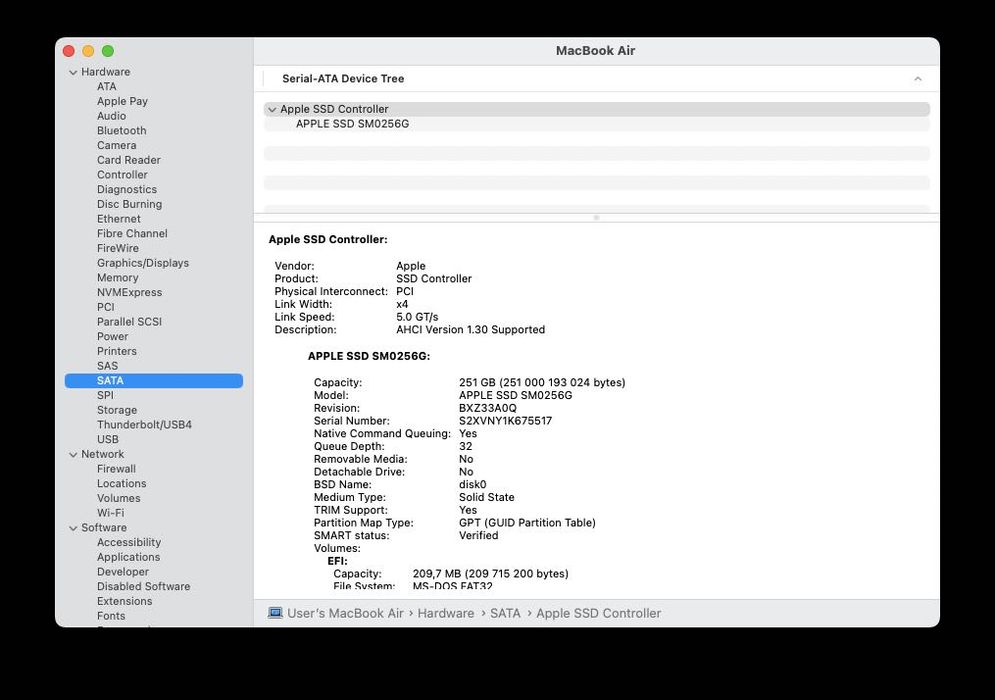995x700 pixels.
Task: Click BSD Name disk0 value
Action: coord(472,484)
